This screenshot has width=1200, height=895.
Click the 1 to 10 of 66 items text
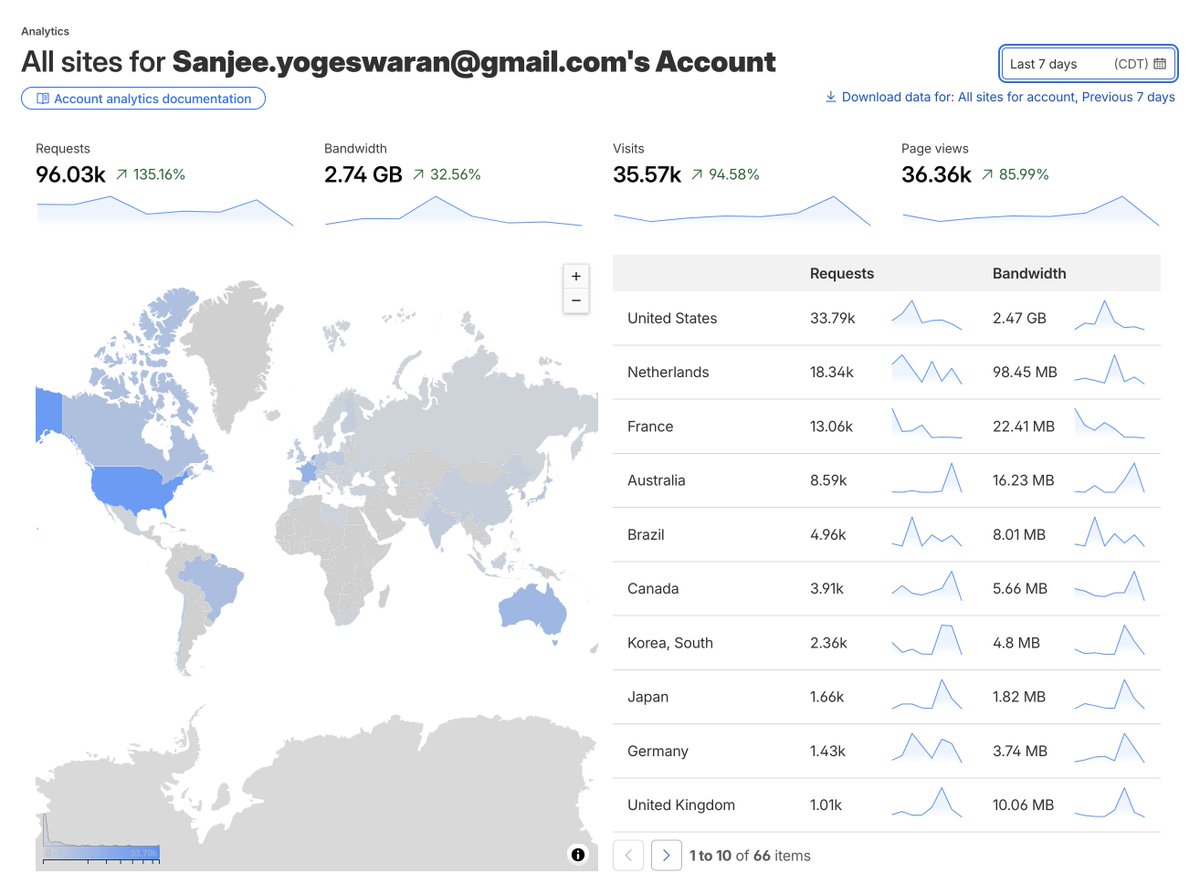(749, 856)
